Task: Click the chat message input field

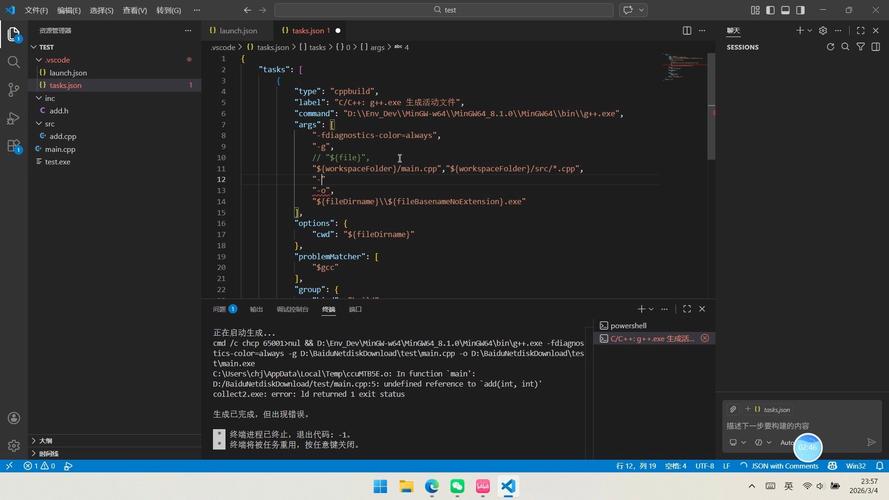Action: point(801,426)
